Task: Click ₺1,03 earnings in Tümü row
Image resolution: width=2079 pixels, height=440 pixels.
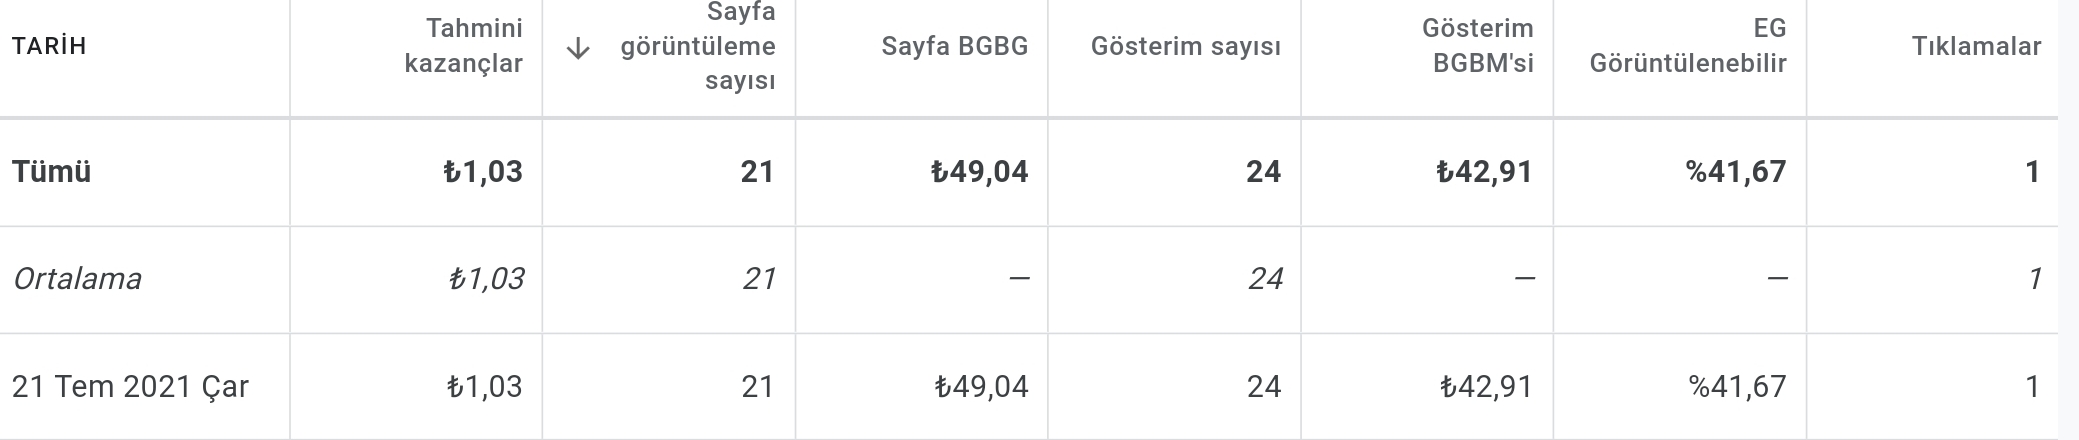Action: pyautogui.click(x=483, y=172)
